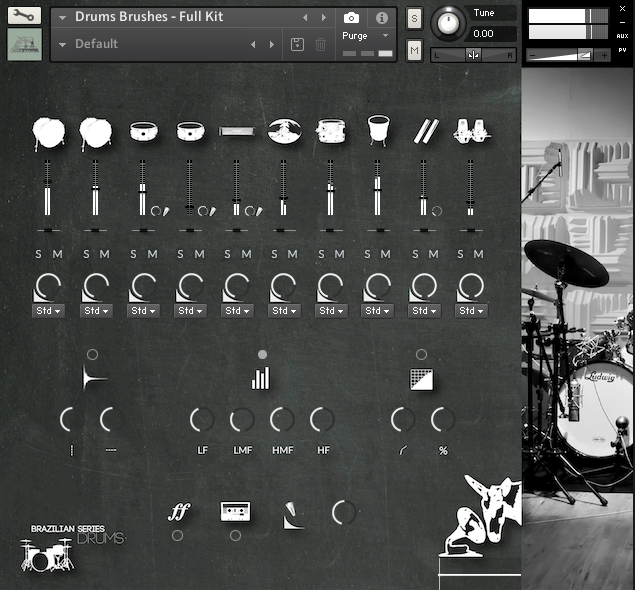Click the first snare channel's brush icon

tap(166, 211)
